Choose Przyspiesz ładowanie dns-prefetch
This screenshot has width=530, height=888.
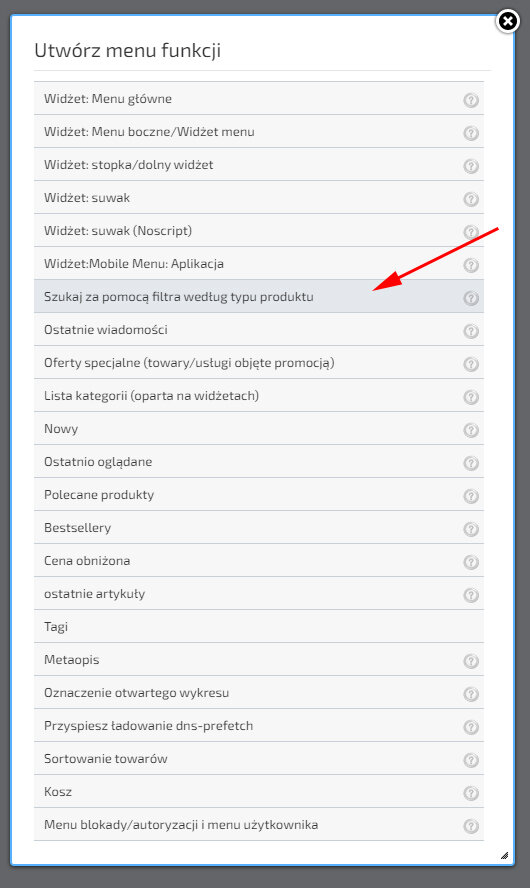pos(259,725)
